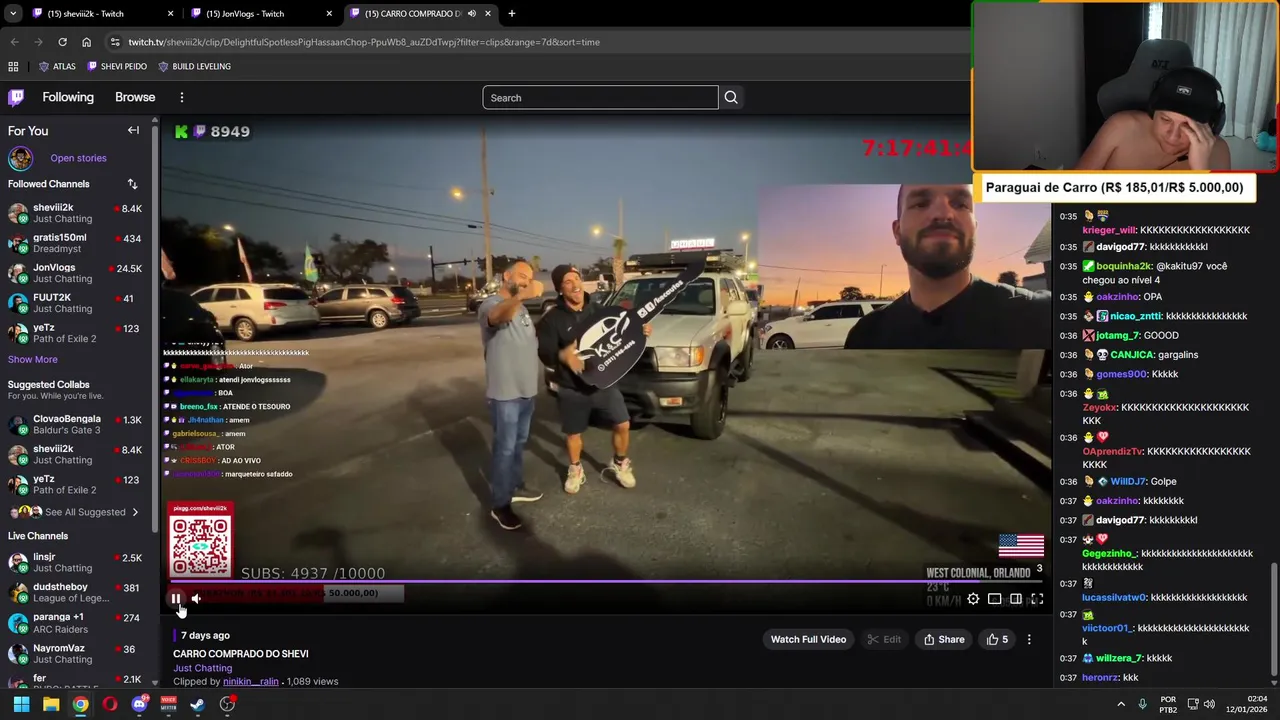View site information icon in address bar

(x=116, y=42)
